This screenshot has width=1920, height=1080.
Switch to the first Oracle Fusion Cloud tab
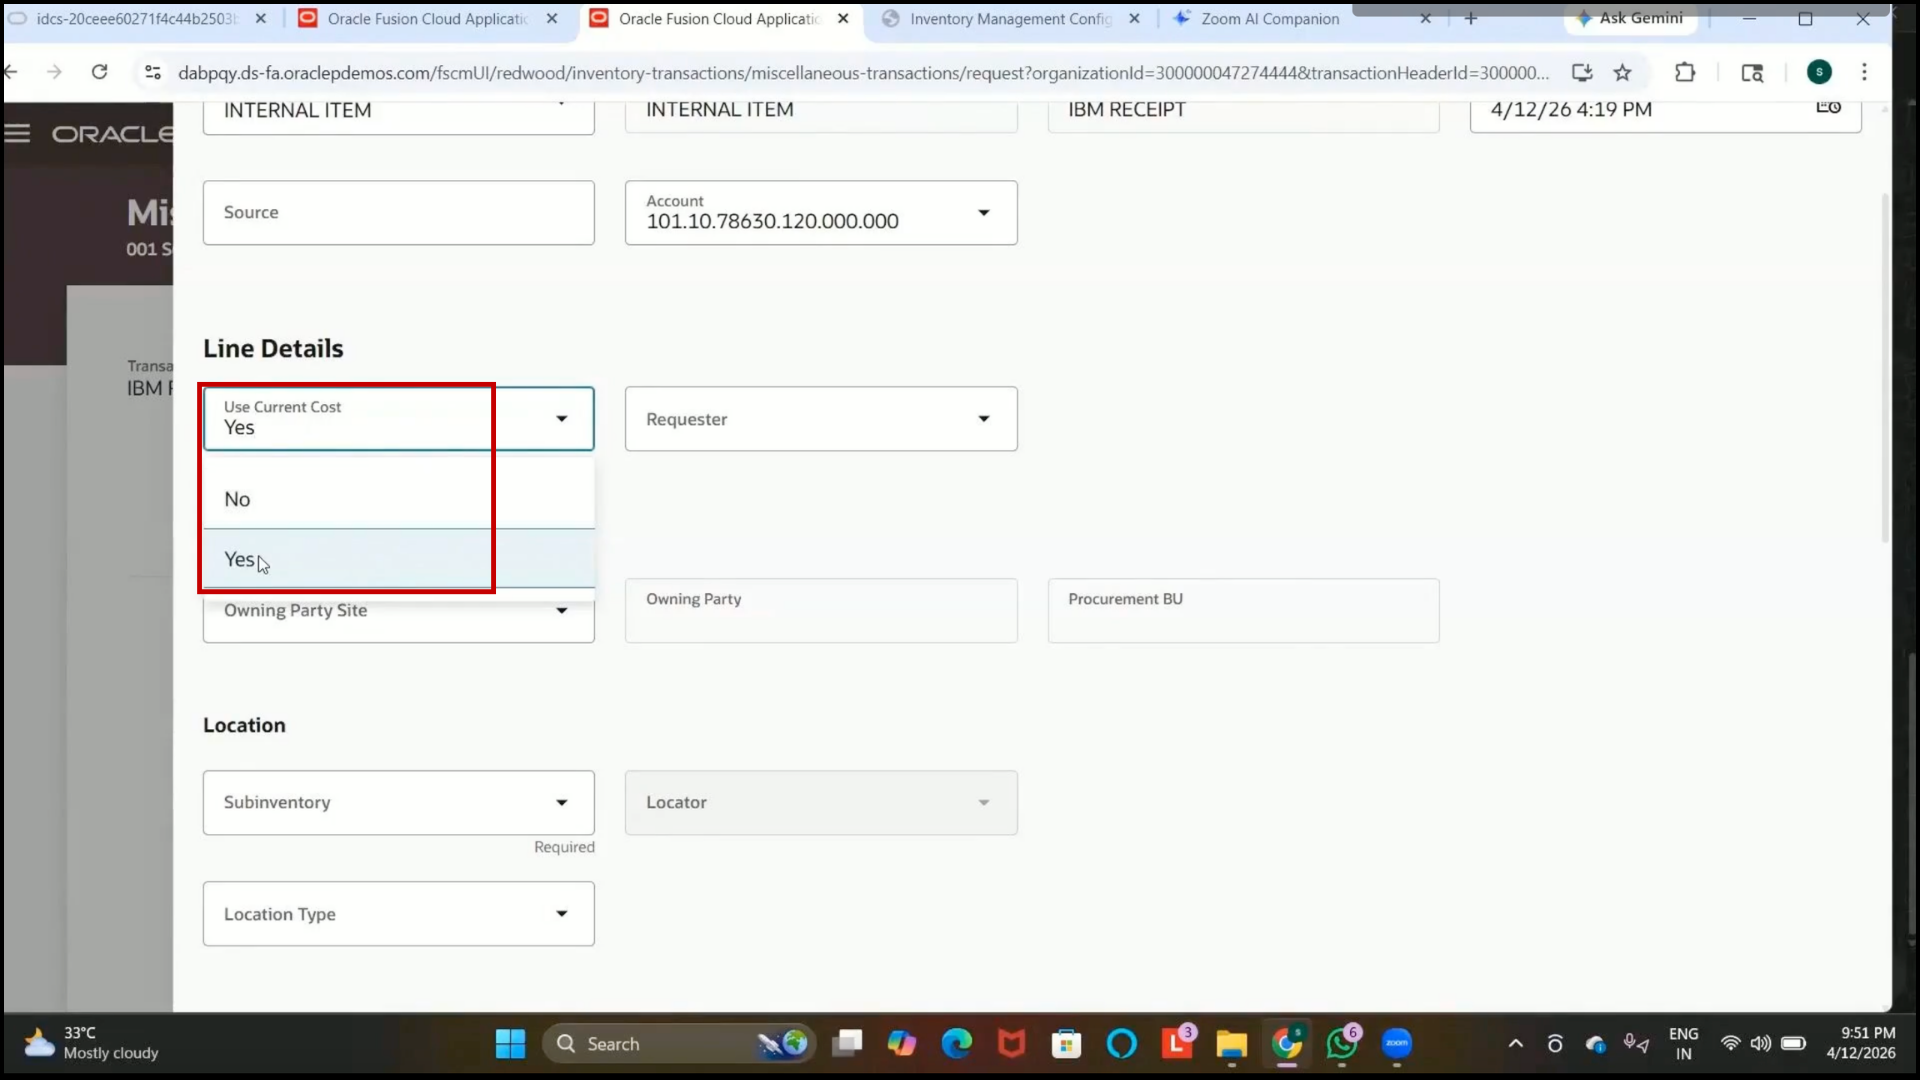pos(428,19)
